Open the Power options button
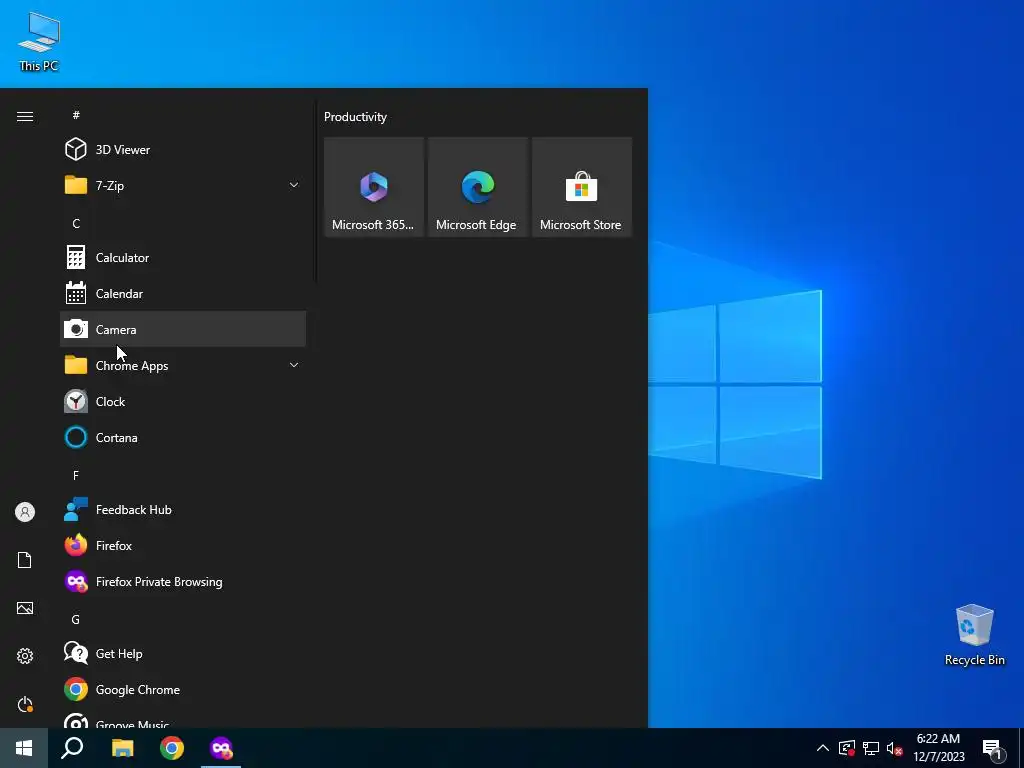 (x=25, y=704)
